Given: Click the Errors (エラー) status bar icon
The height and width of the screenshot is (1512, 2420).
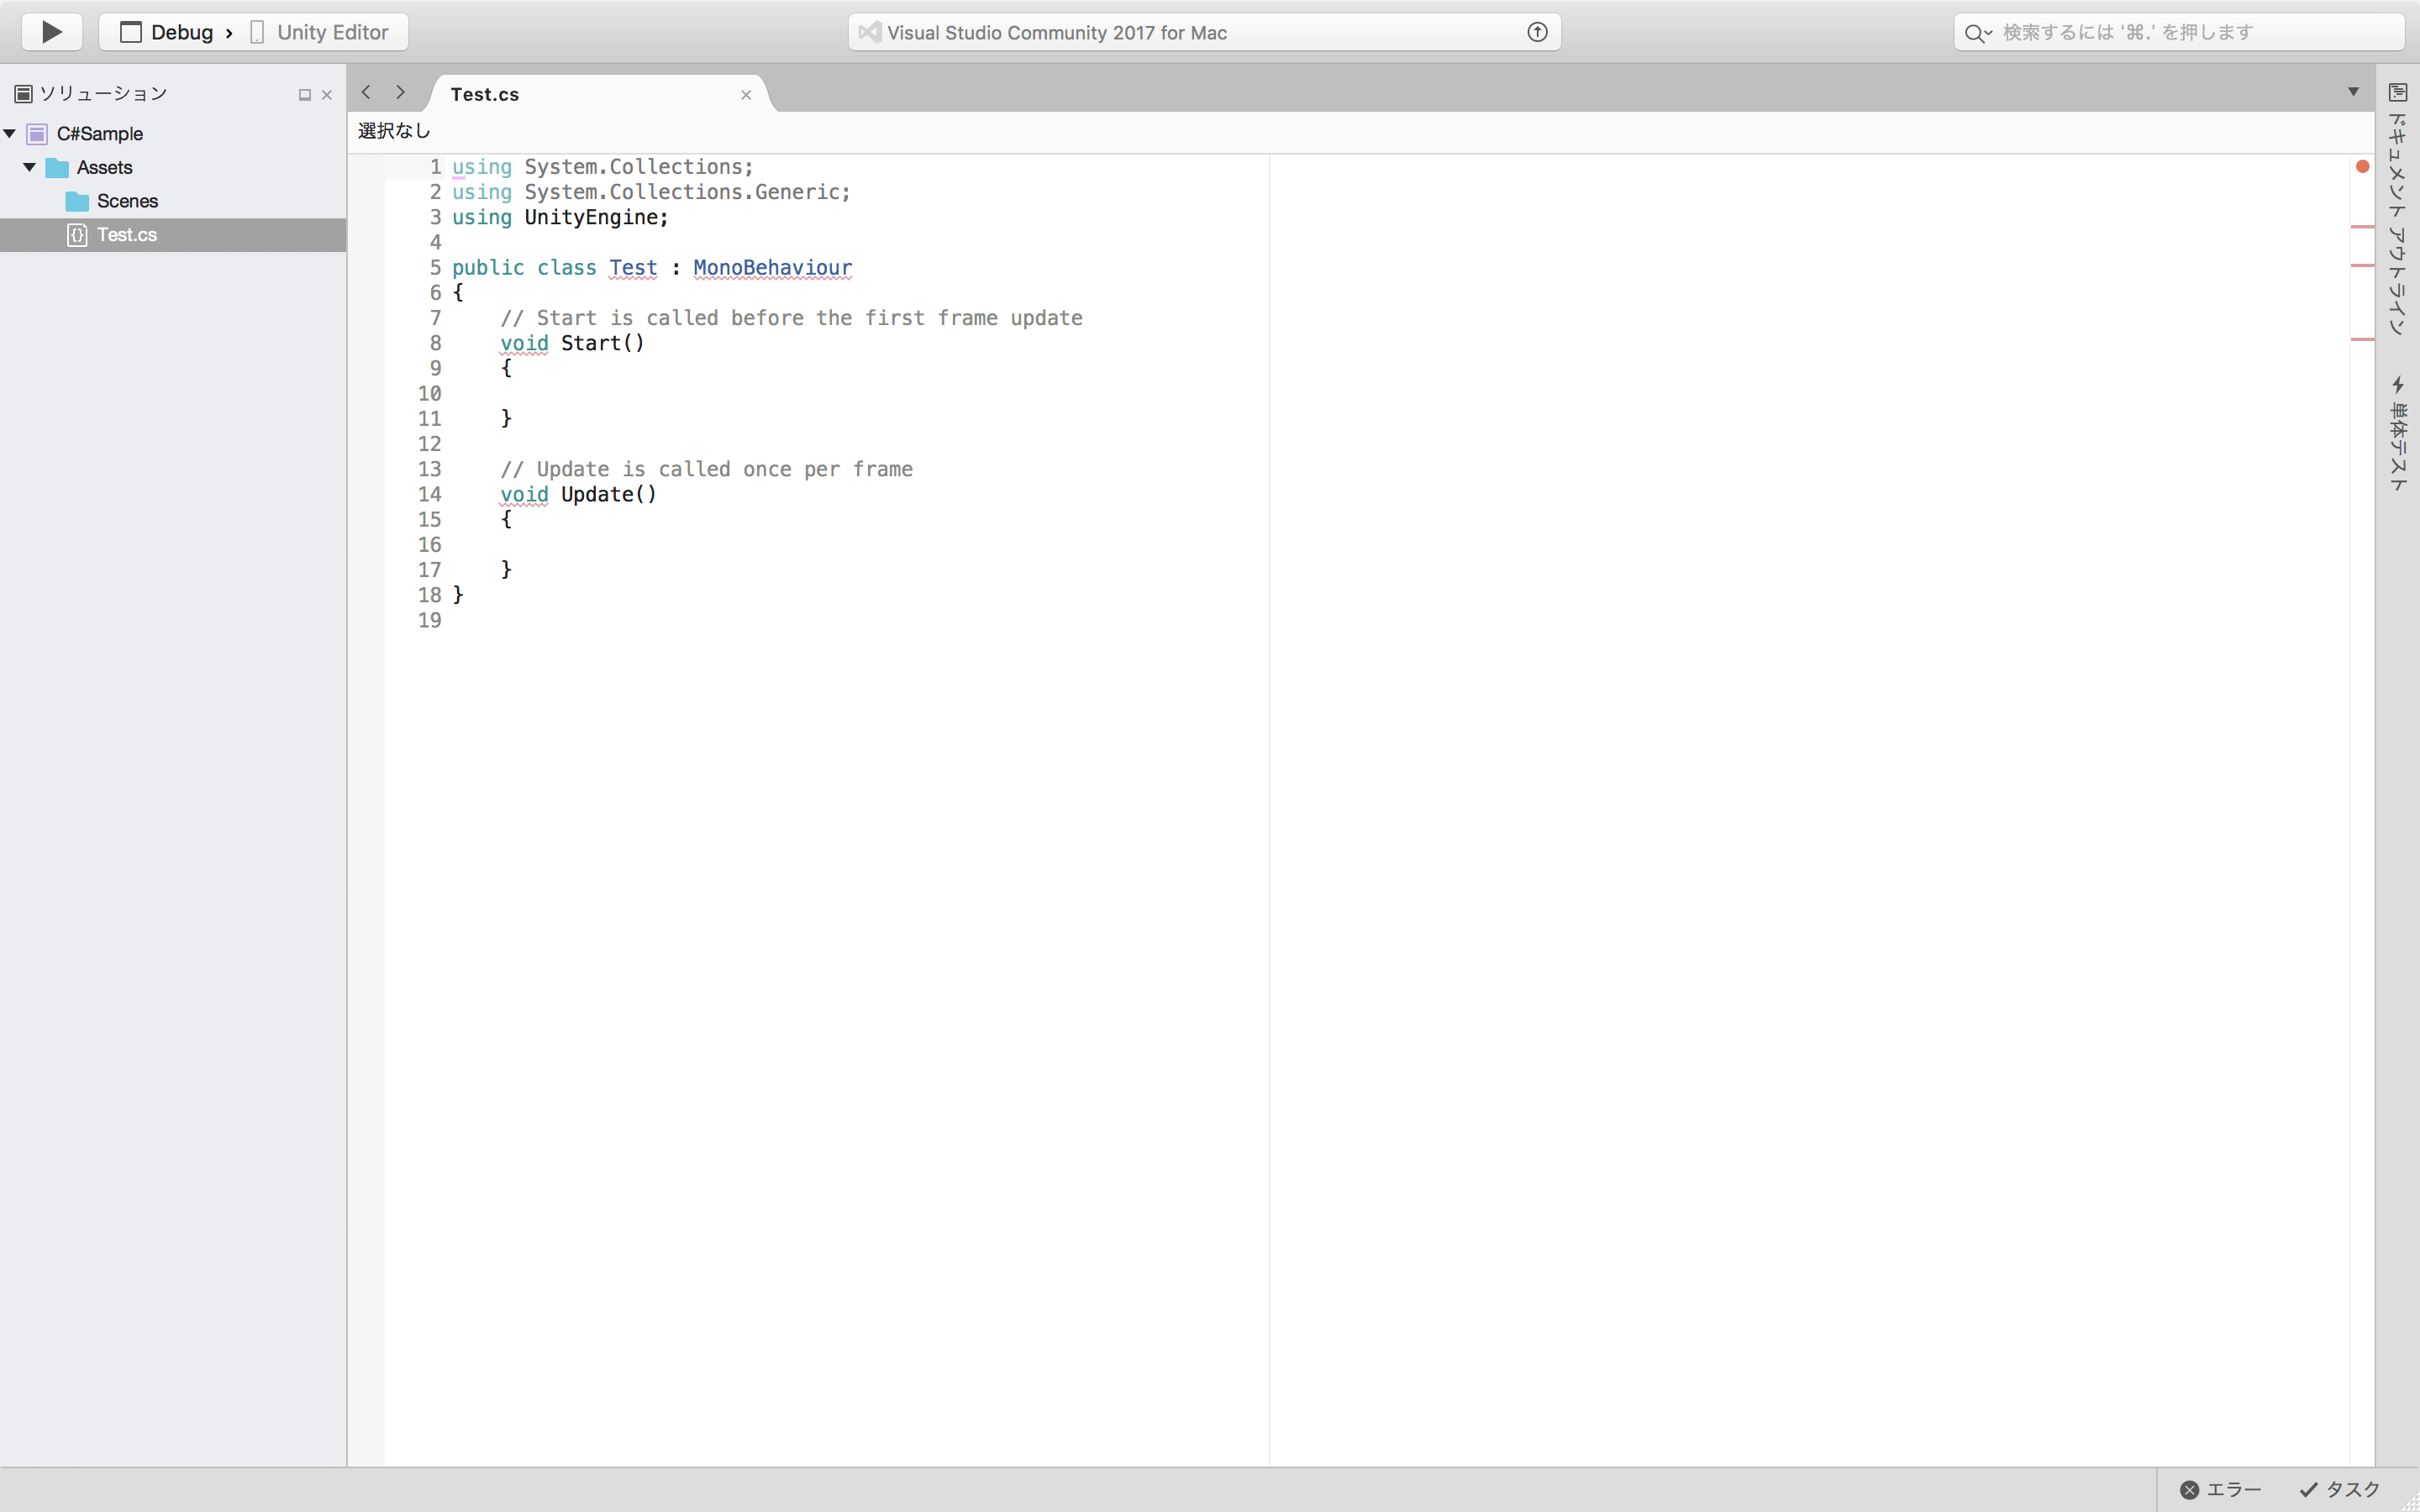Looking at the screenshot, I should click(2190, 1489).
